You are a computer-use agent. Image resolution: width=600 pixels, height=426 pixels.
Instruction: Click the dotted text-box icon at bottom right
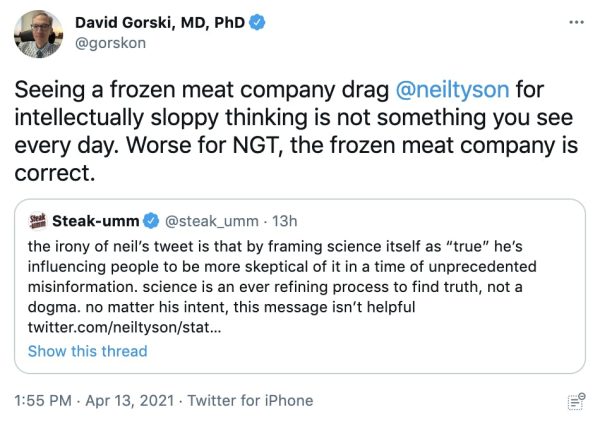click(575, 402)
